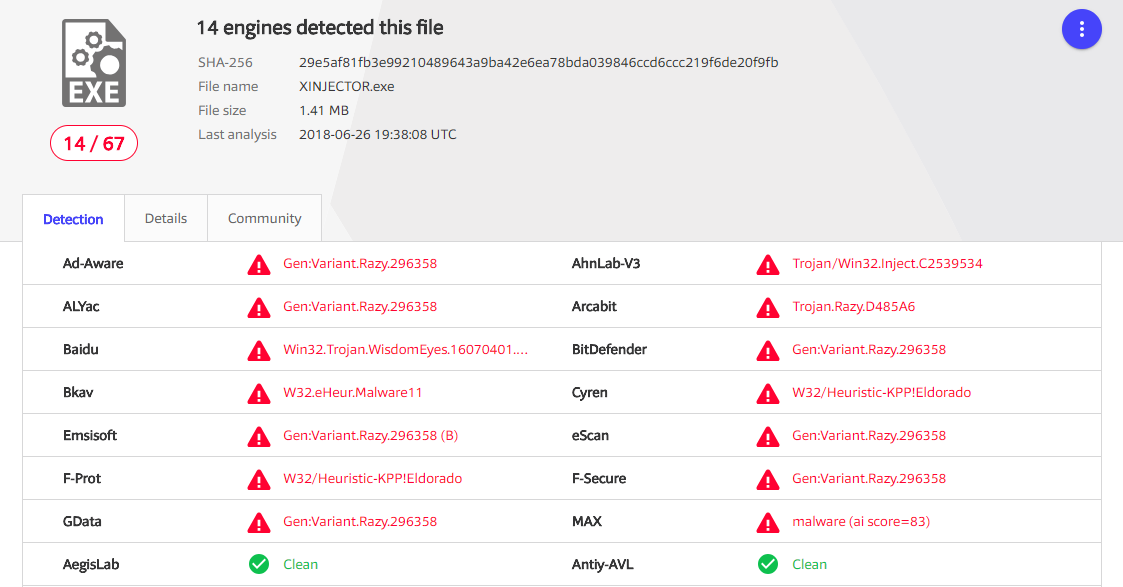Click the 14 / 67 detection ratio badge
This screenshot has height=587, width=1123.
coord(94,143)
